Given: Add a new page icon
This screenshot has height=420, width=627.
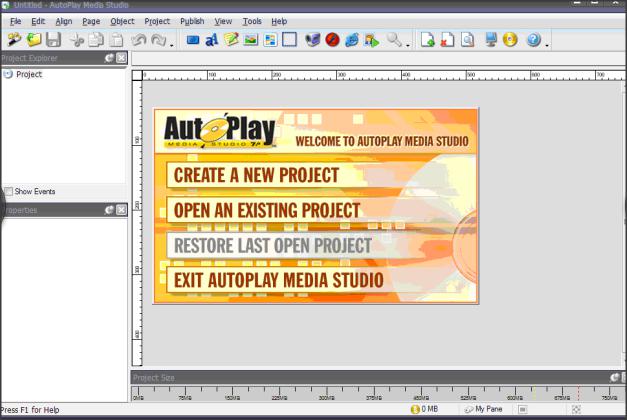Looking at the screenshot, I should (428, 40).
